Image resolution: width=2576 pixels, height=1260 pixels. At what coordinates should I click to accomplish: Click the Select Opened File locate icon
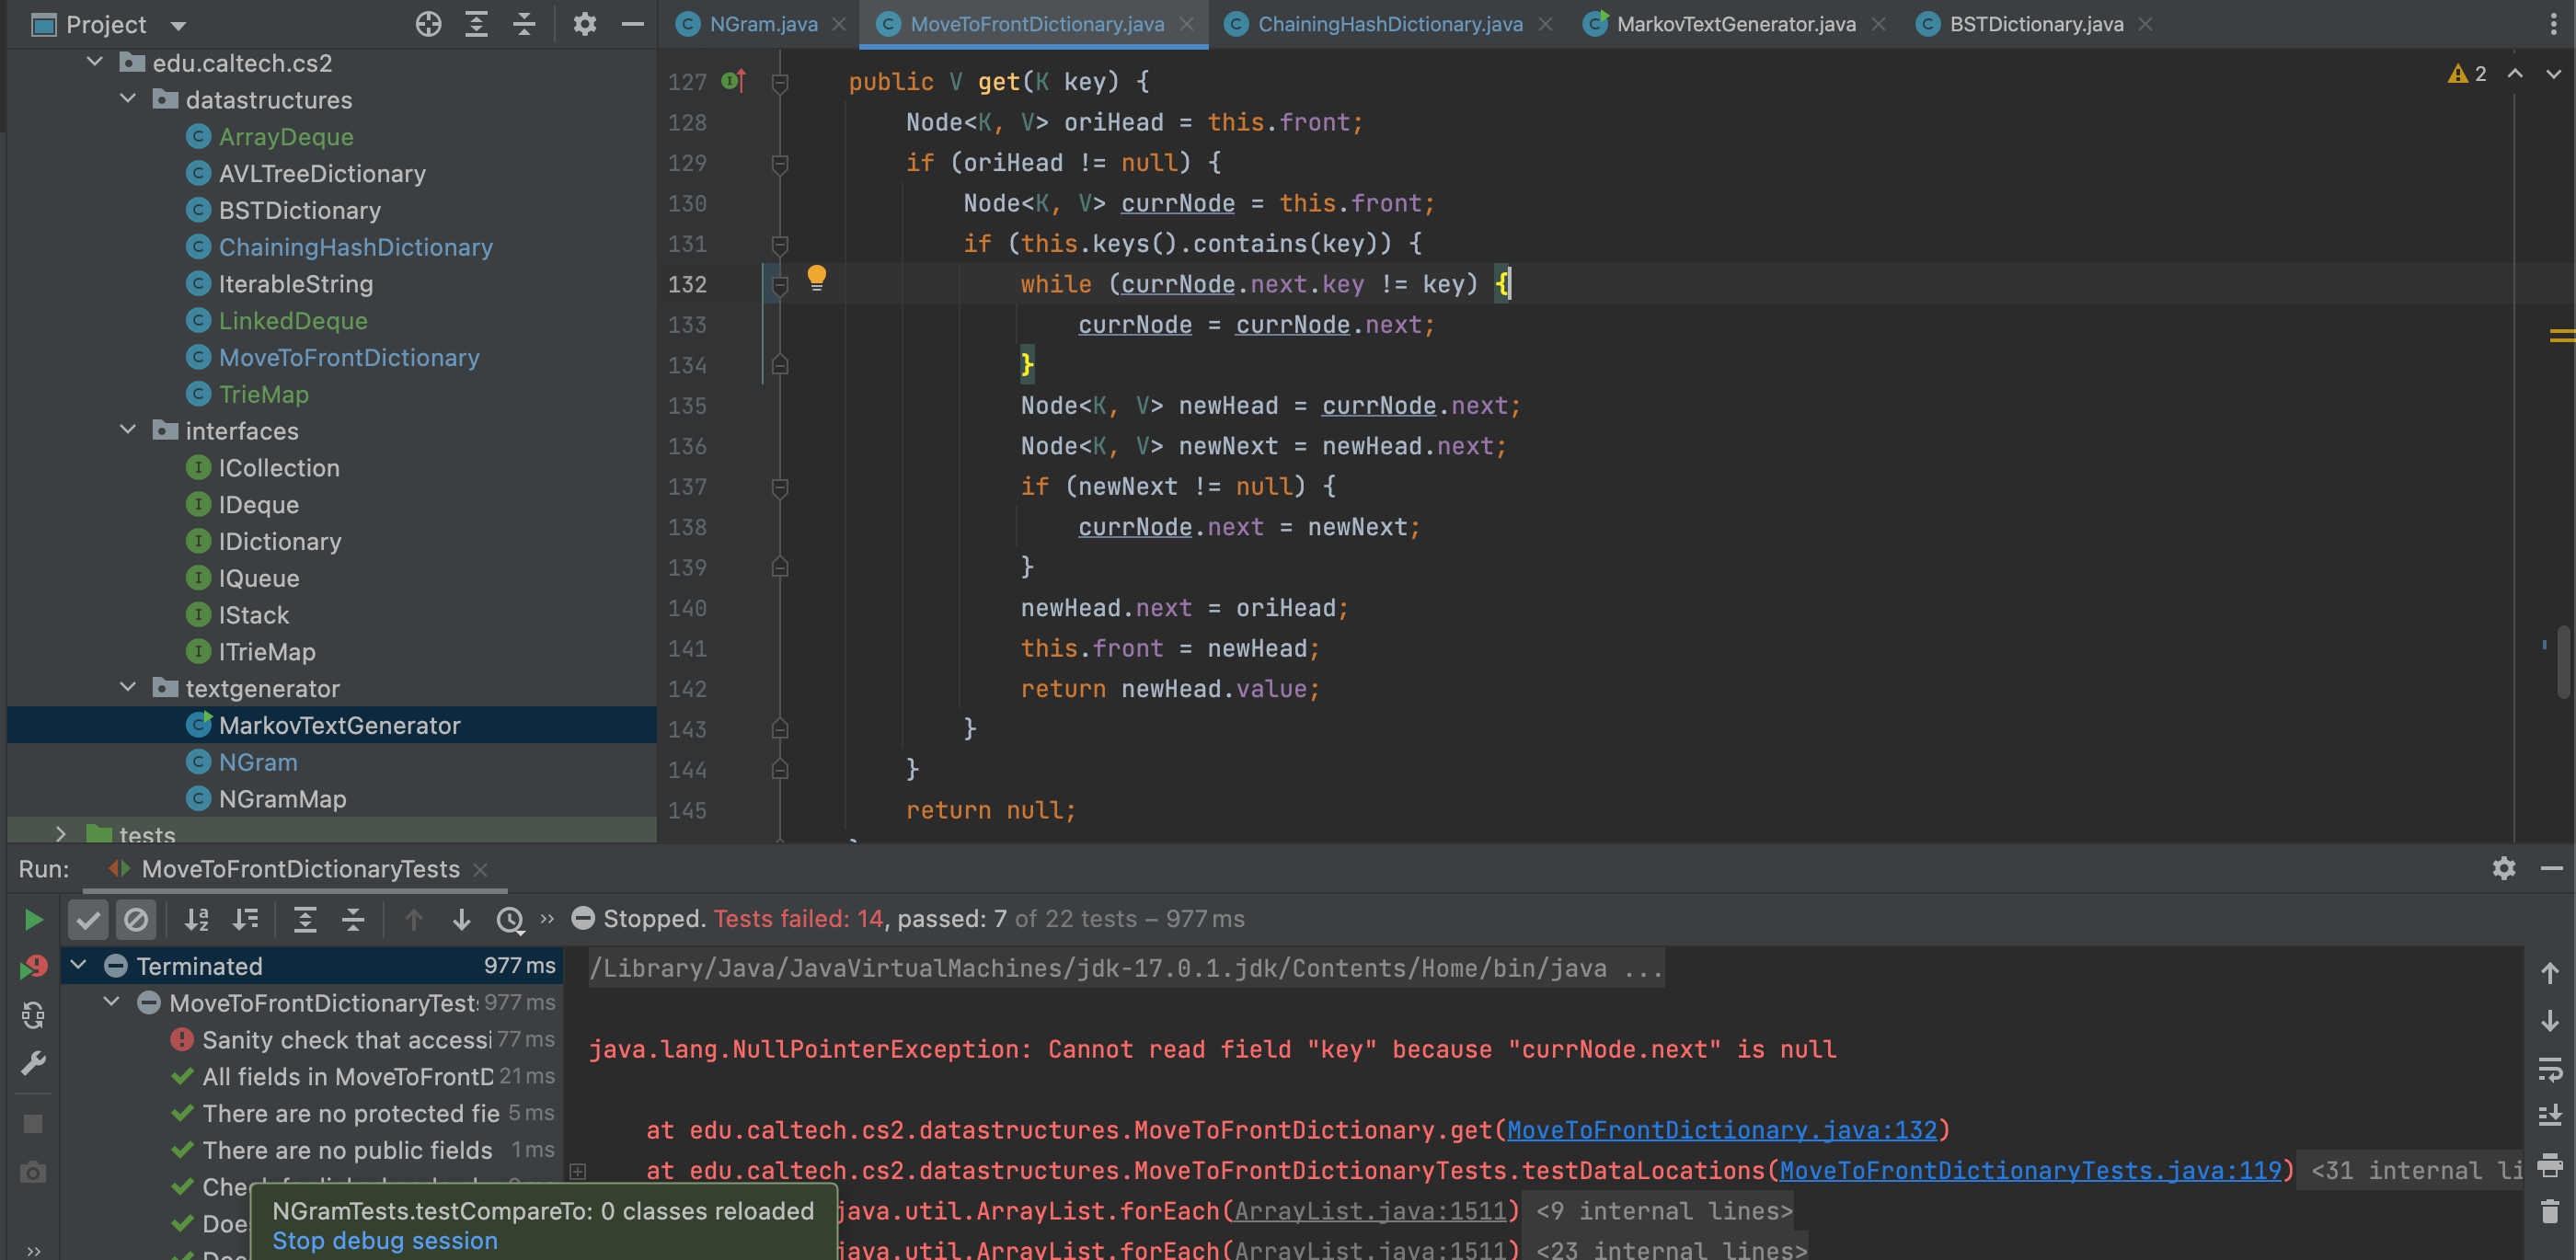click(428, 24)
